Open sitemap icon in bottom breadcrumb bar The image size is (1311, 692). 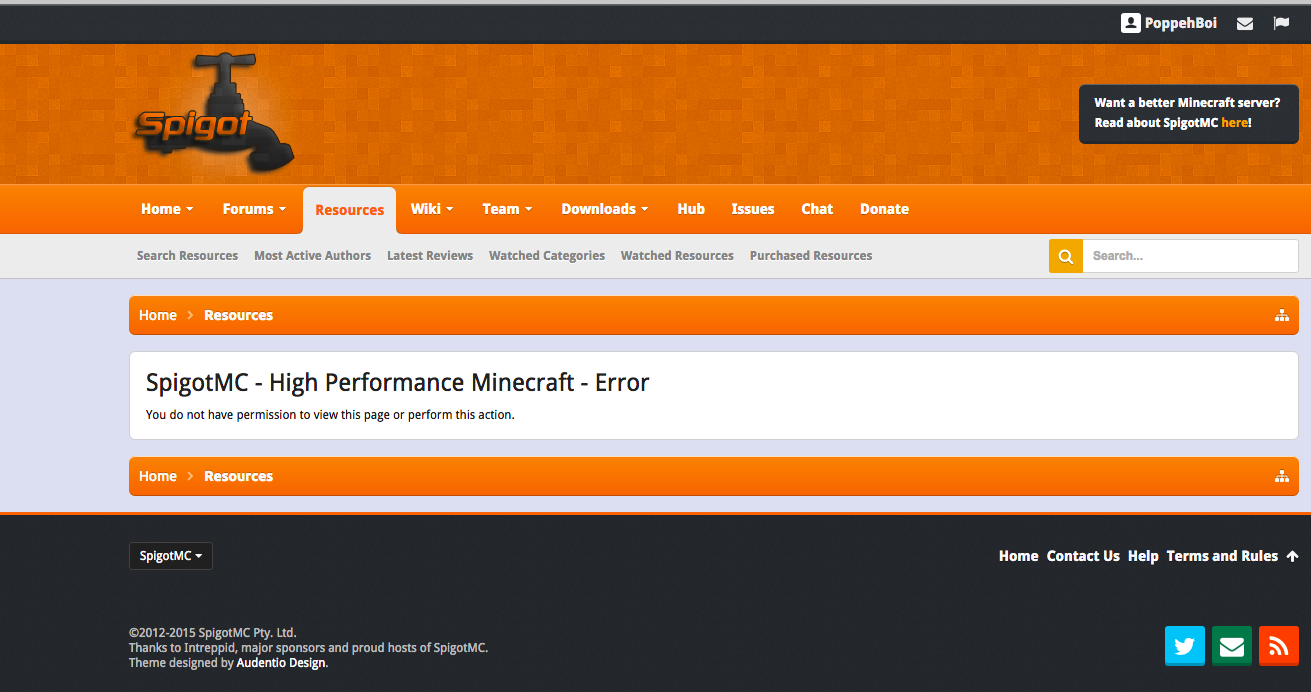click(x=1281, y=476)
